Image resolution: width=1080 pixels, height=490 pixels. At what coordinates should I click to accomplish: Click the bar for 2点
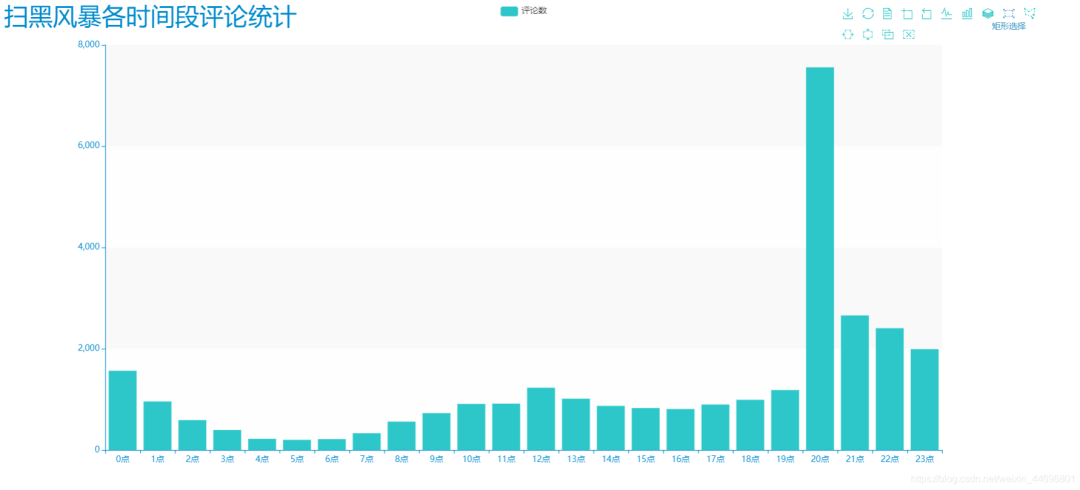[x=192, y=435]
